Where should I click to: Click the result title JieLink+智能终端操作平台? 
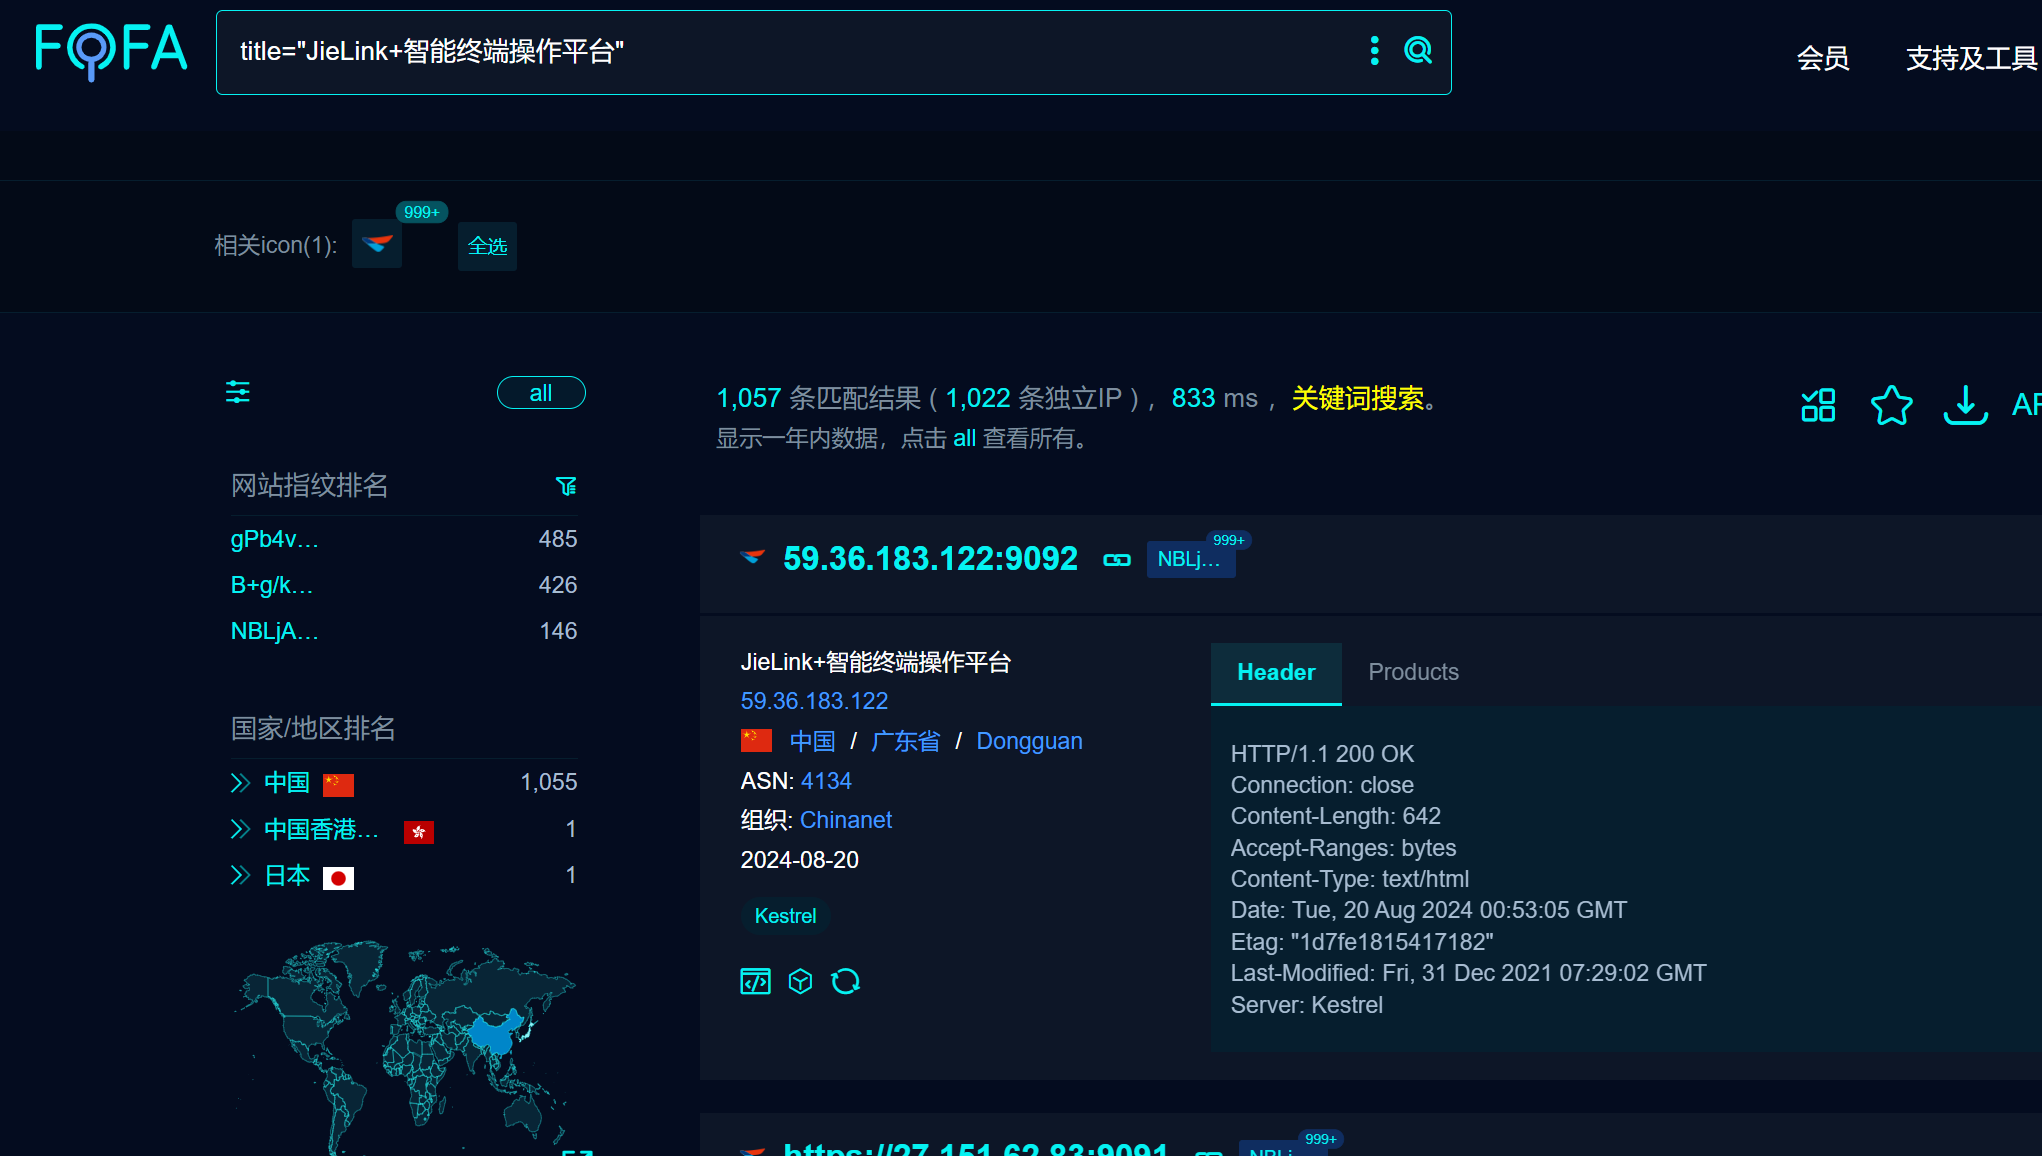(x=875, y=662)
